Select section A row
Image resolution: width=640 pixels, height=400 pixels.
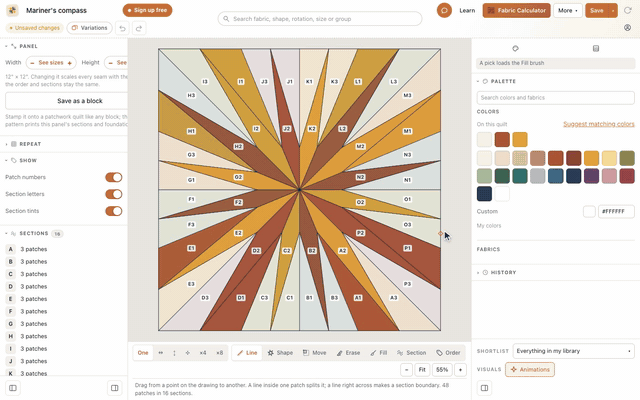(x=64, y=249)
